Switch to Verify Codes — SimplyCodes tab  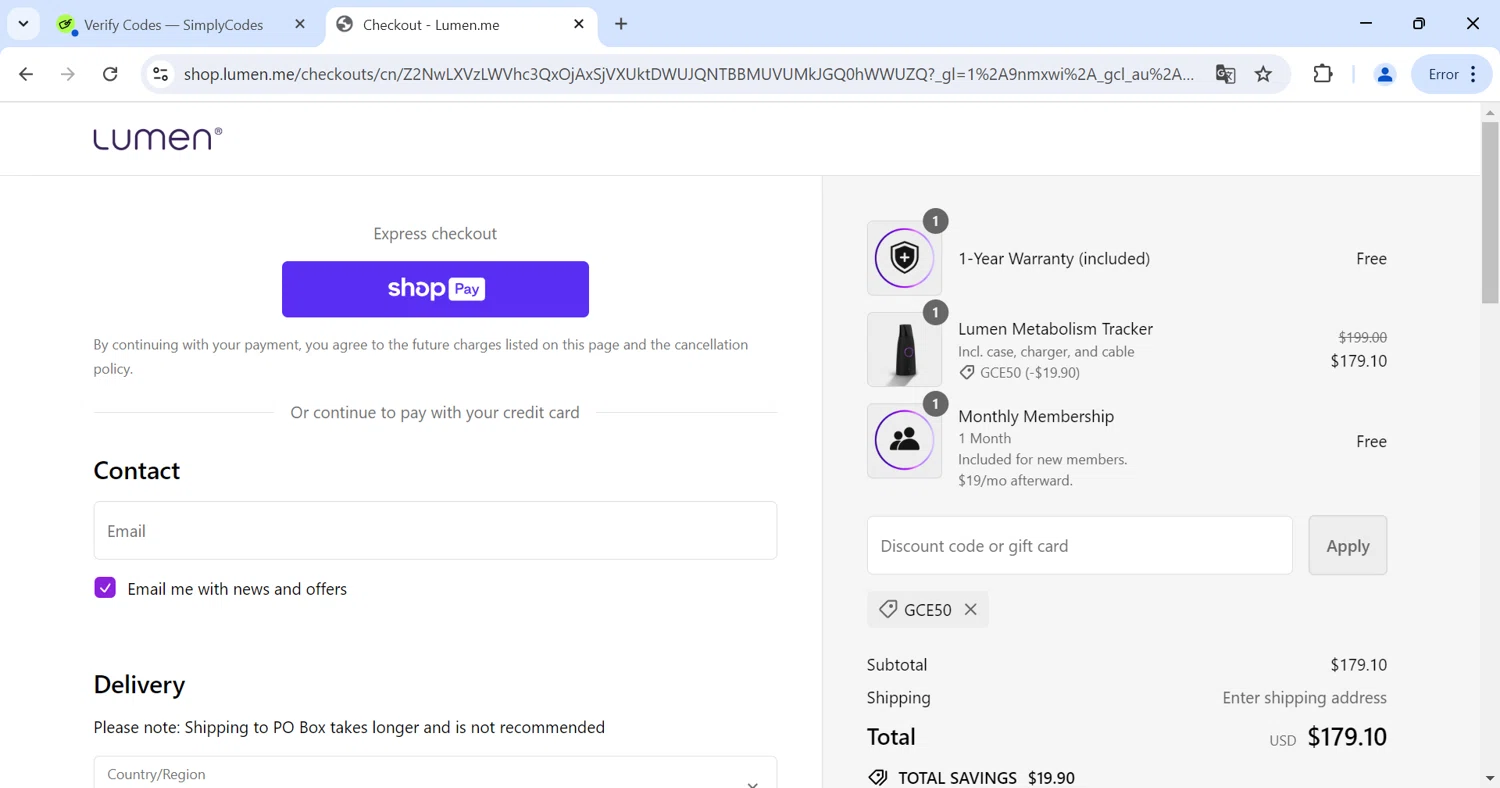tap(172, 25)
